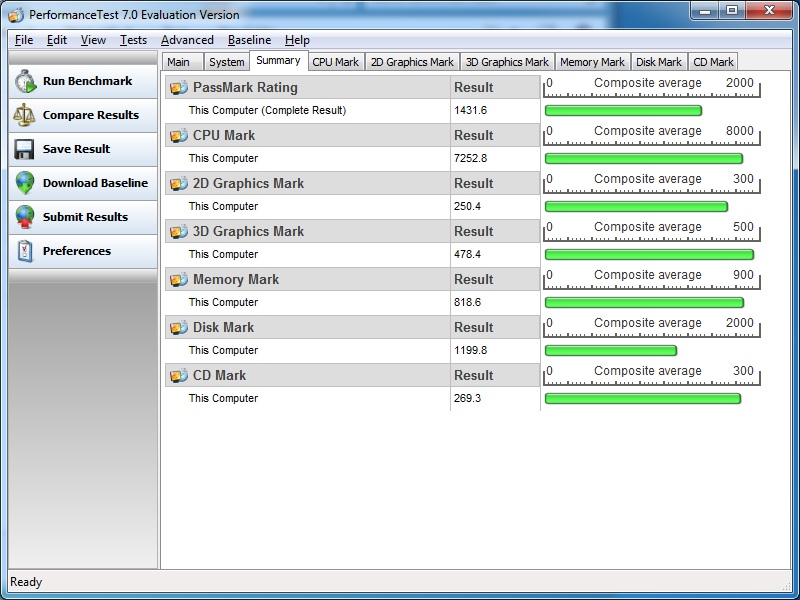
Task: Click the Run Benchmark button label
Action: (87, 81)
